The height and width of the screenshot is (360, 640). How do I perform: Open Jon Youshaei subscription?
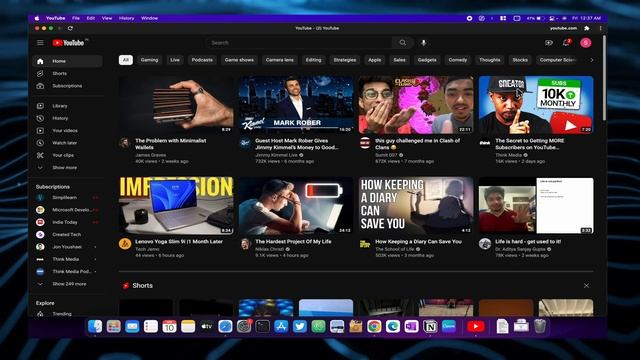(x=67, y=247)
